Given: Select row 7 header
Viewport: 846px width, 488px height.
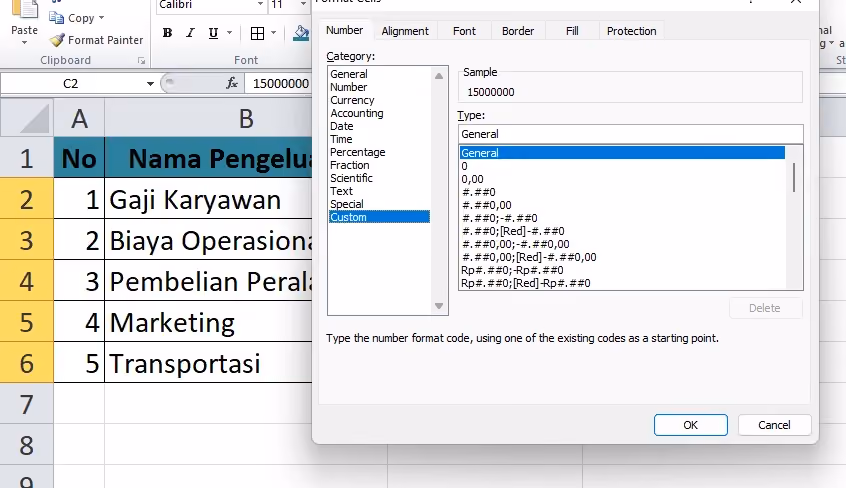Looking at the screenshot, I should coord(26,404).
